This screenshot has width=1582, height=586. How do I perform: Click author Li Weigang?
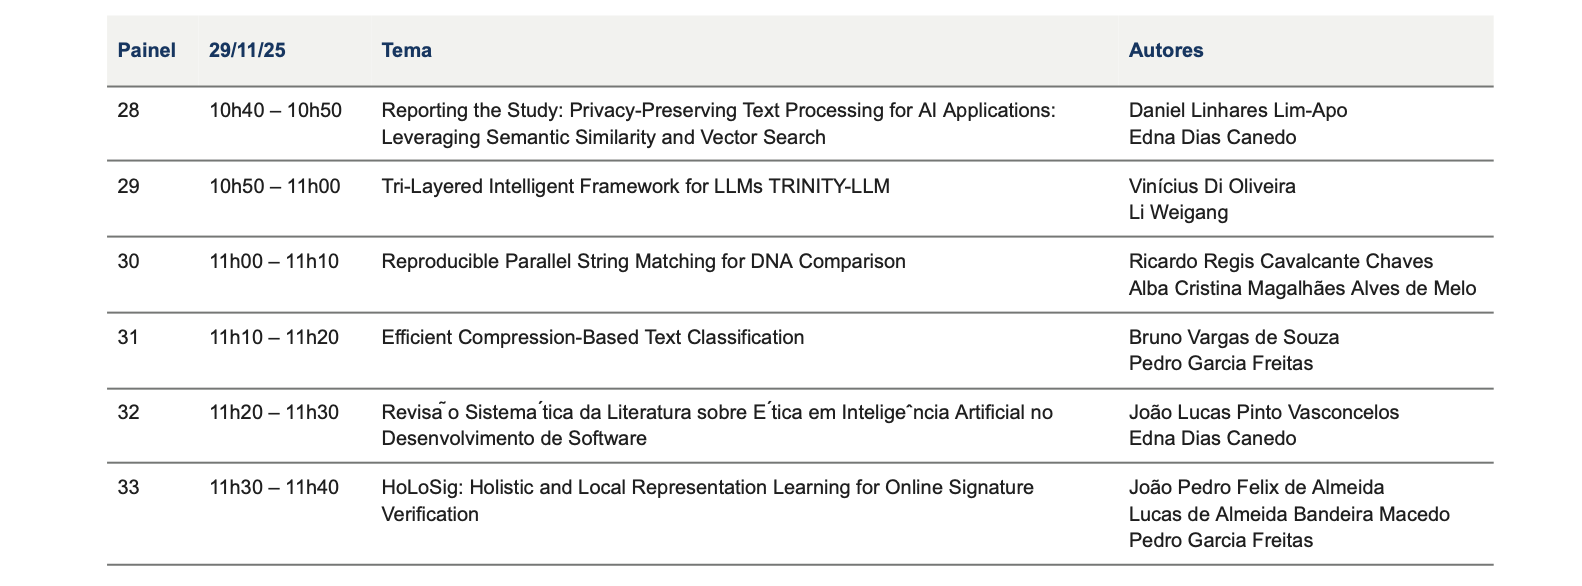click(1178, 212)
